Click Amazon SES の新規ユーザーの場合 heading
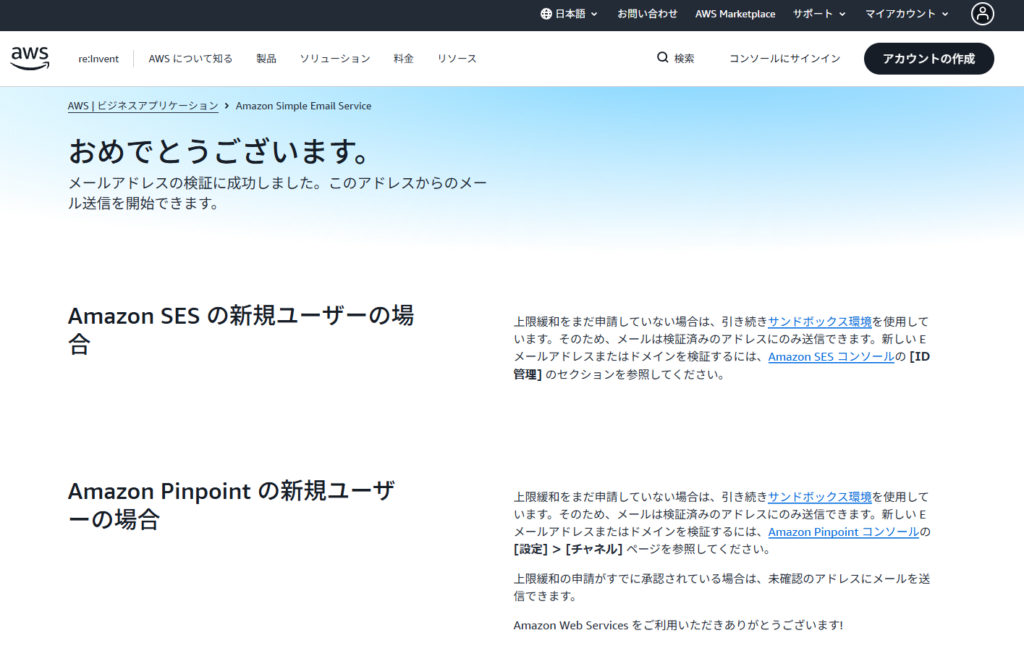The image size is (1024, 646). [x=241, y=330]
